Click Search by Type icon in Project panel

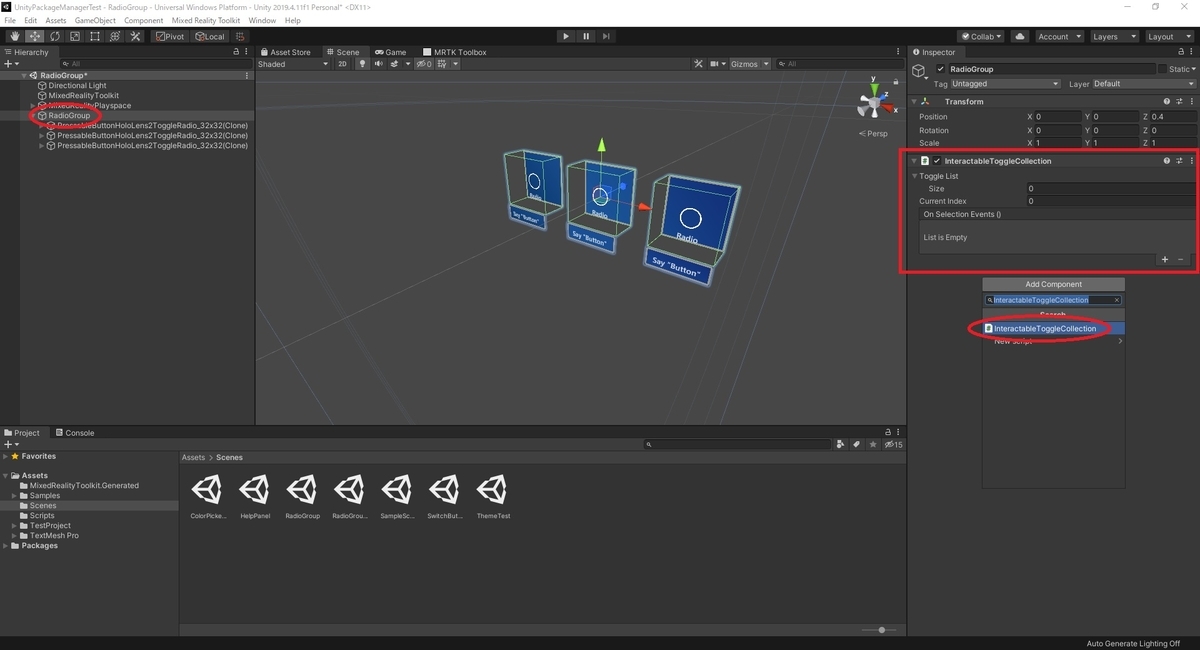tap(842, 444)
